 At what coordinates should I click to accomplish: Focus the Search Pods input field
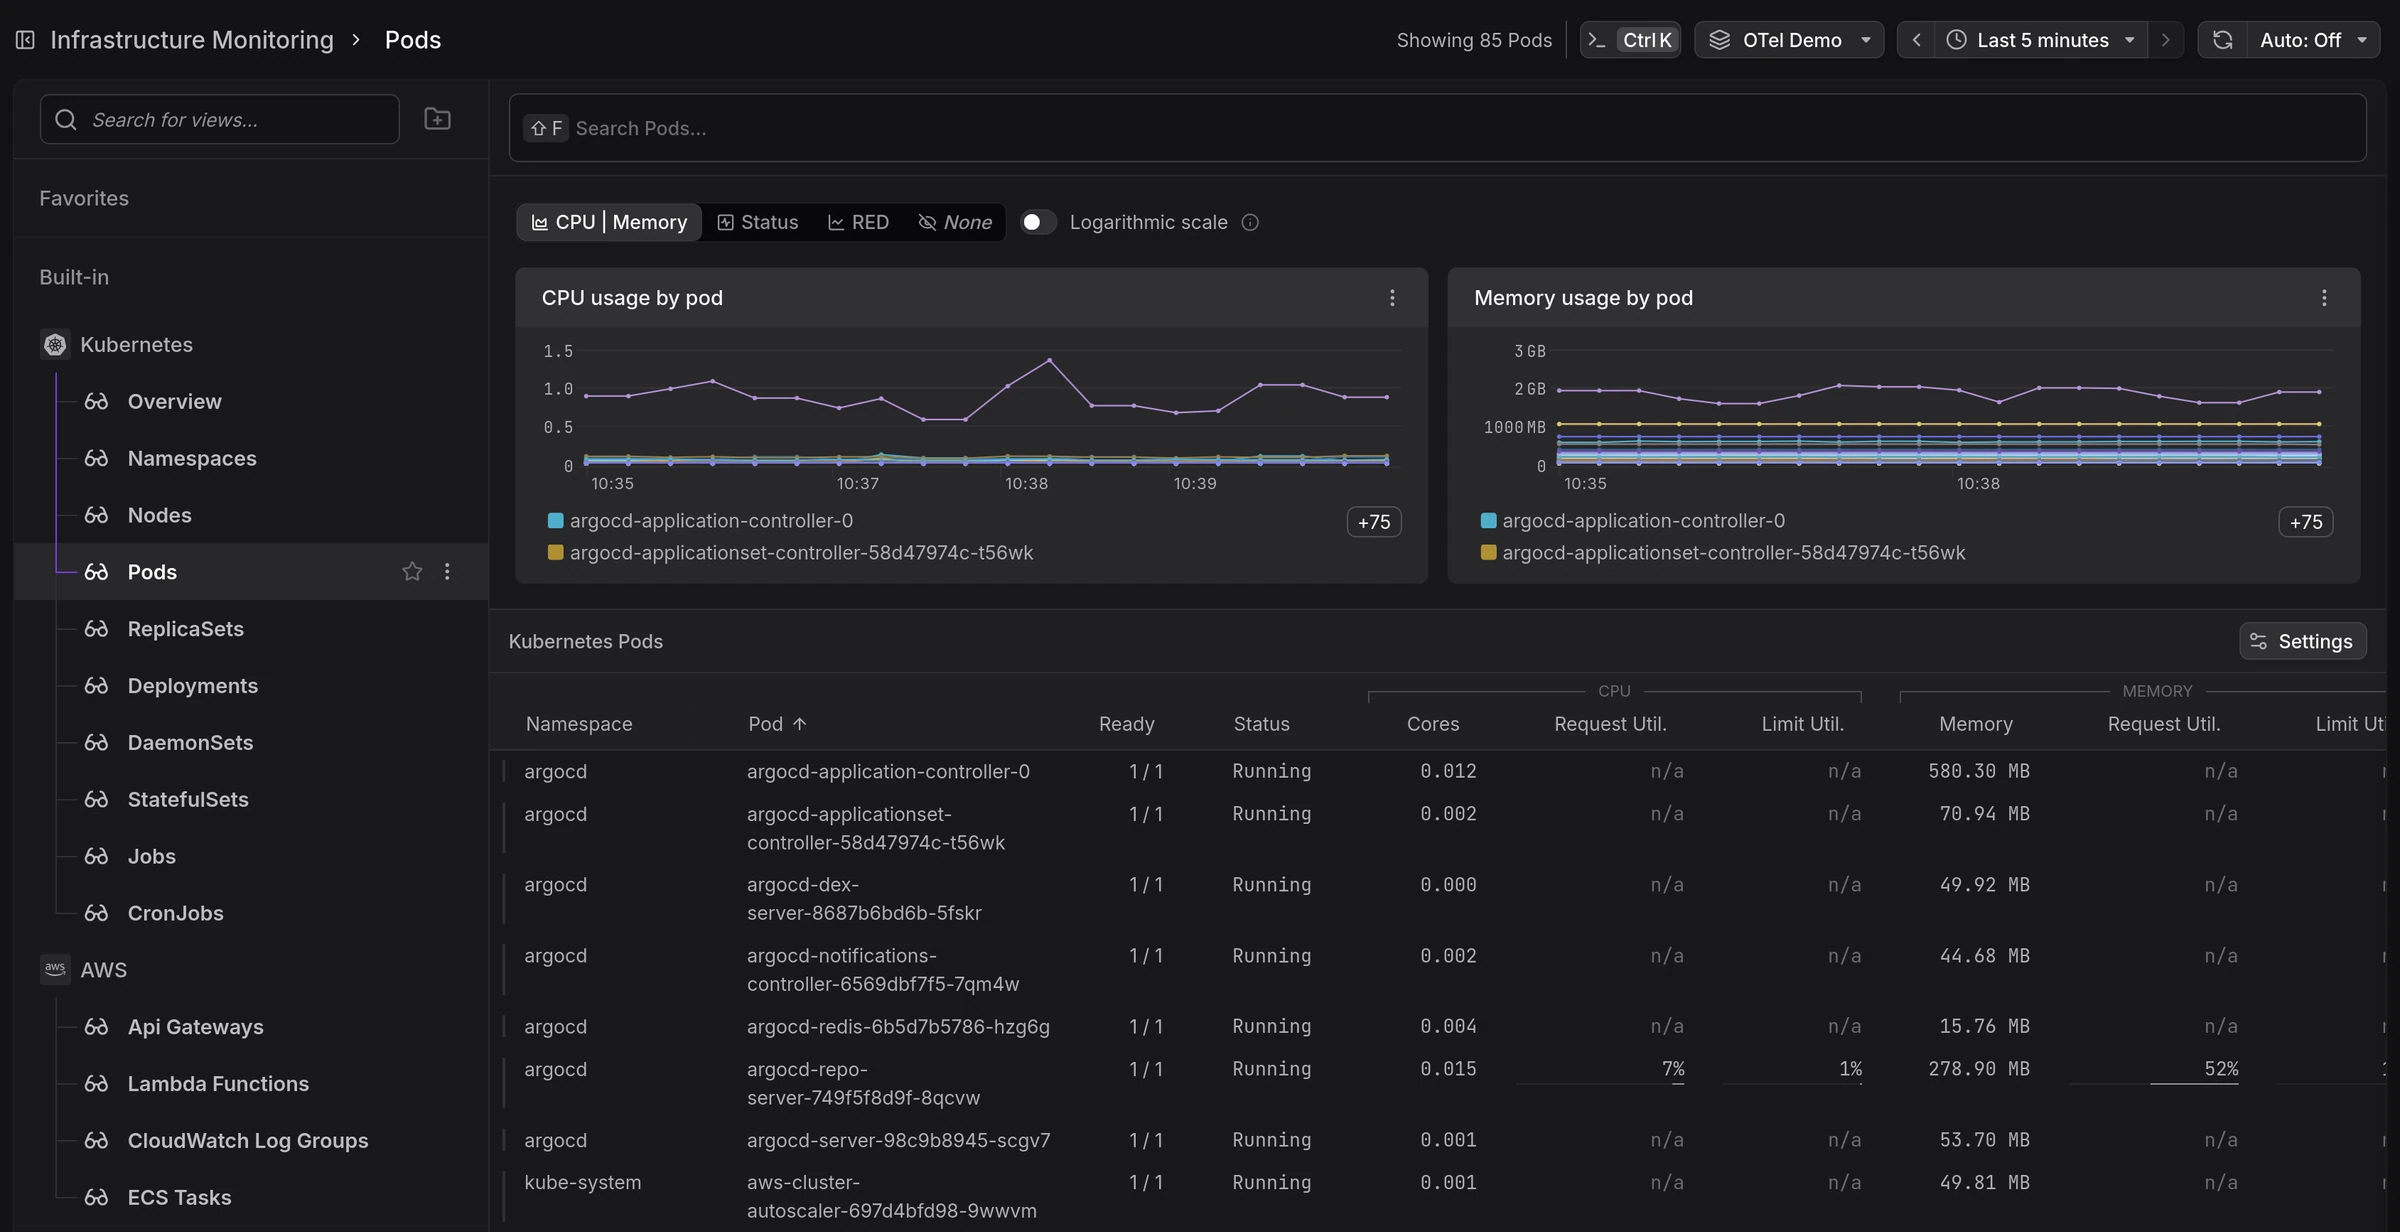1437,128
